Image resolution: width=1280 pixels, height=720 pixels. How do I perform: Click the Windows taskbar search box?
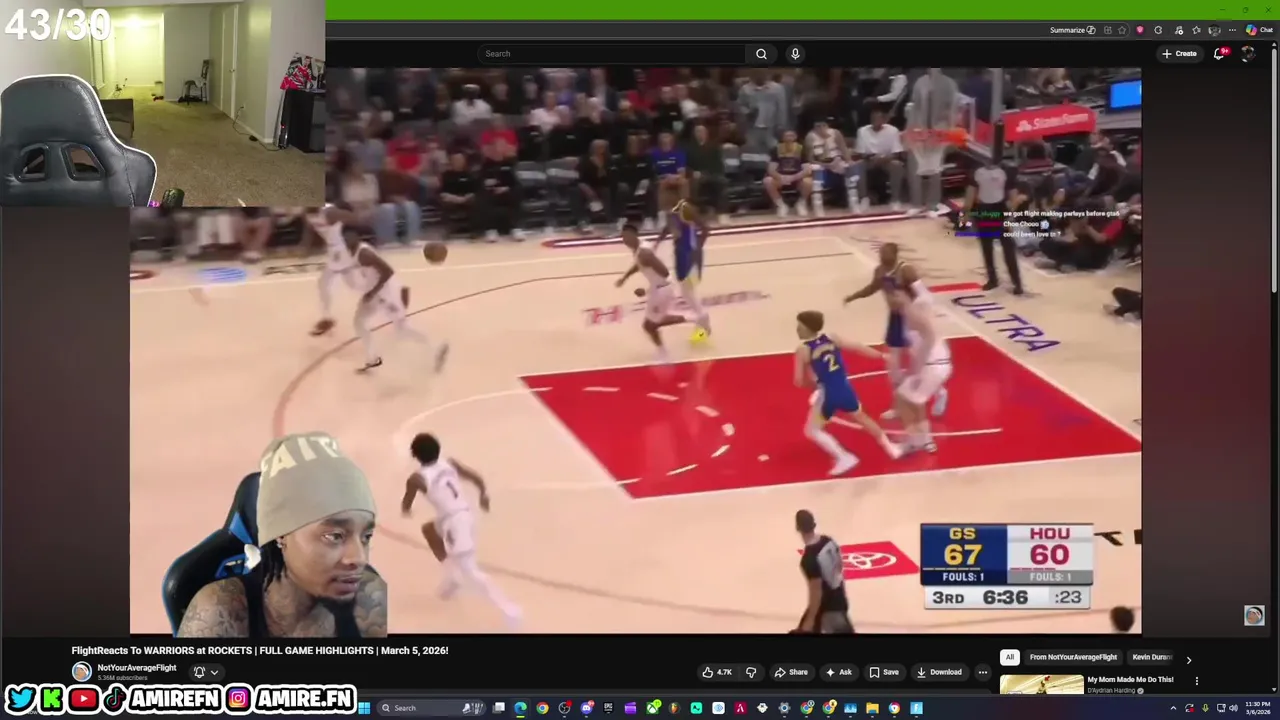(x=433, y=708)
